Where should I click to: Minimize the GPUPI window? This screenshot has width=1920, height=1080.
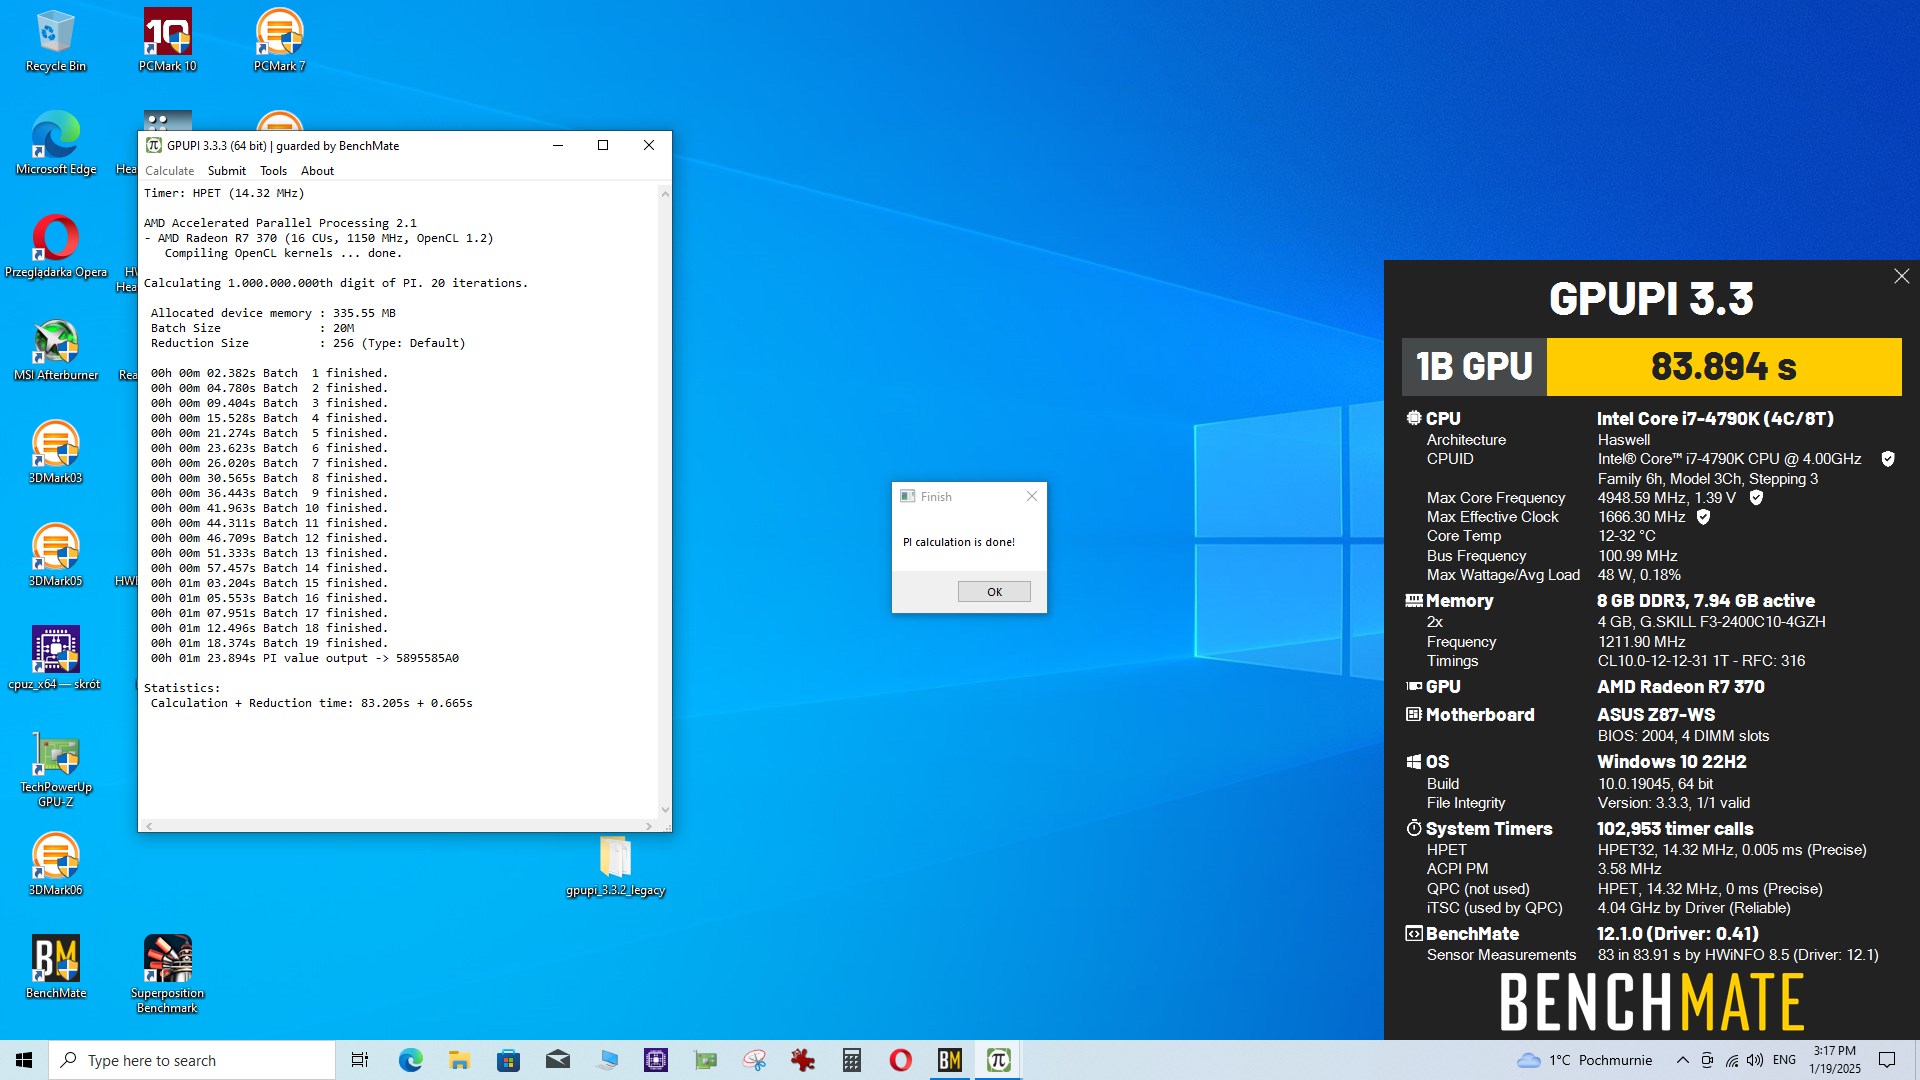[558, 145]
